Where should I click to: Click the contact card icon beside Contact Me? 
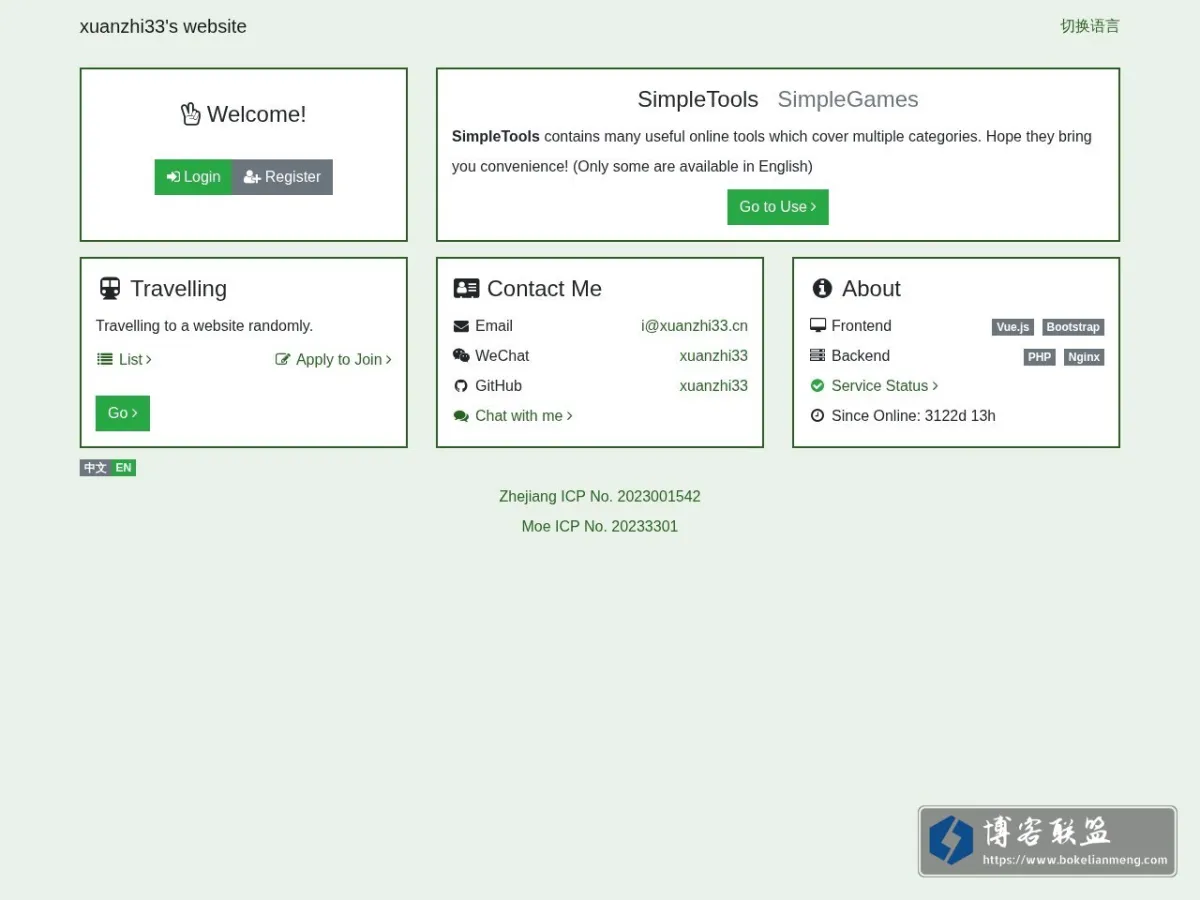point(466,289)
